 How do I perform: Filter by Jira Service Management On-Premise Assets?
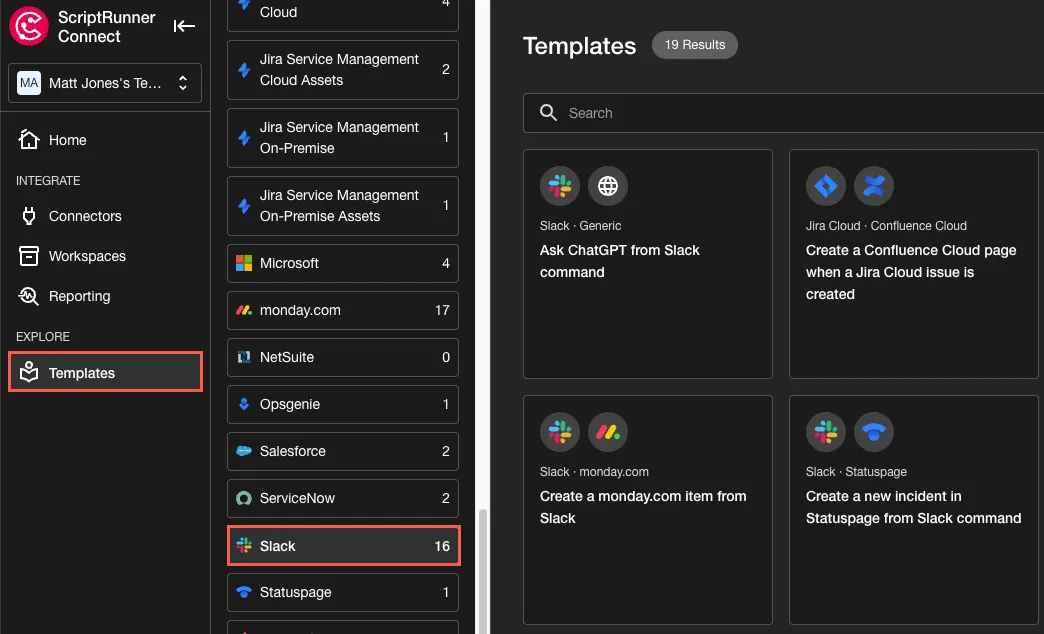coord(343,206)
